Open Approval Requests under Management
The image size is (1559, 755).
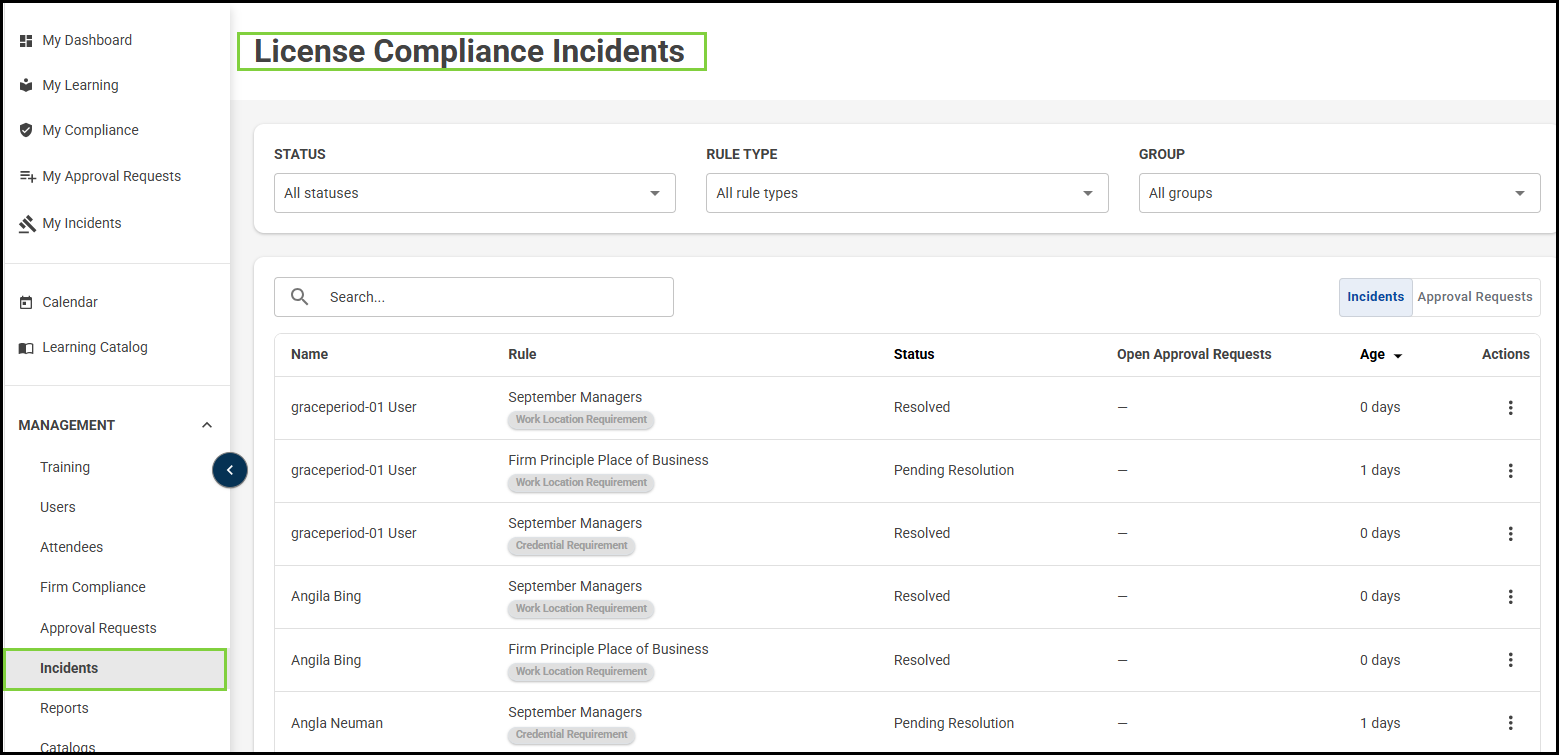(98, 628)
